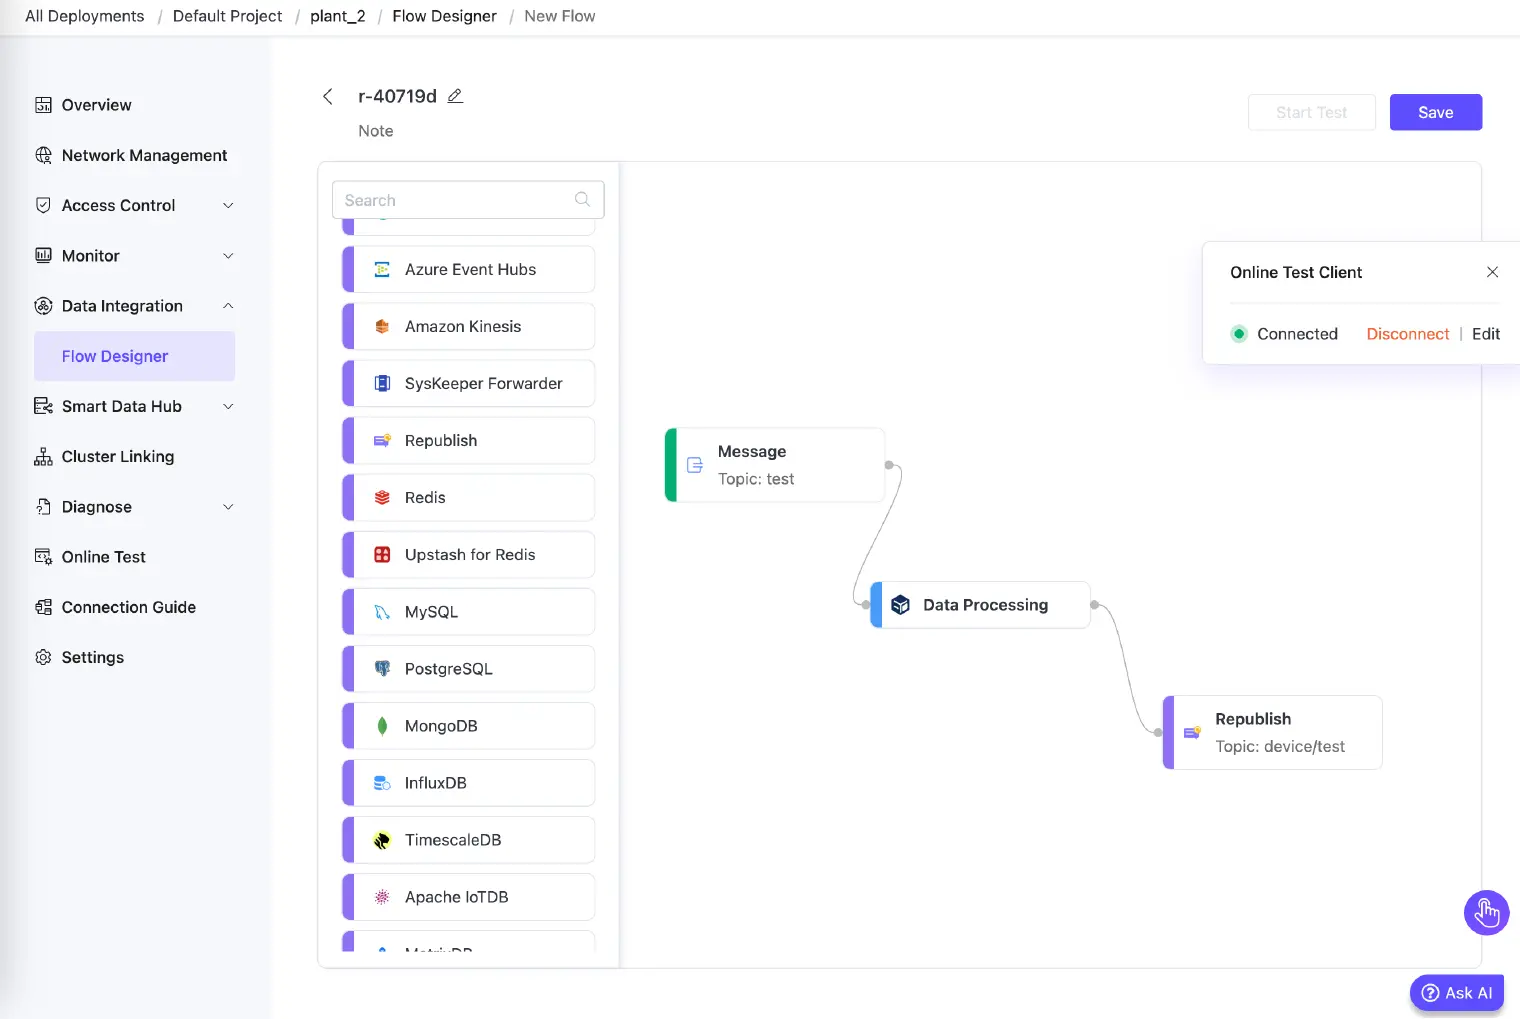1520x1019 pixels.
Task: Click plant_2 breadcrumb link
Action: click(338, 16)
